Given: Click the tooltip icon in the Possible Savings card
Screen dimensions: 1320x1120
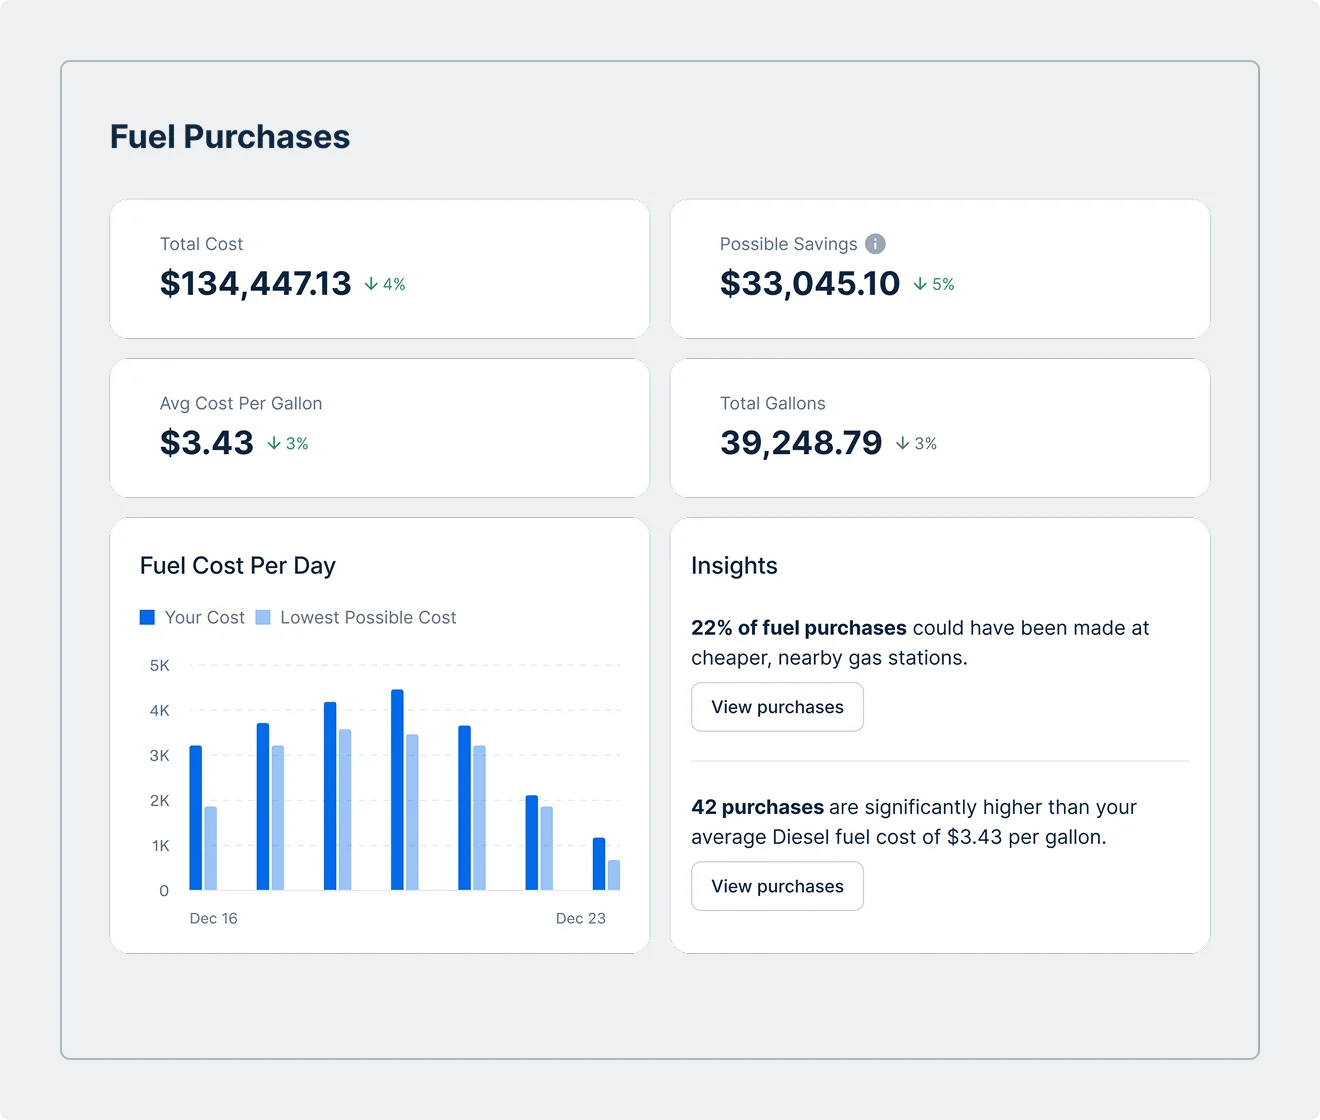Looking at the screenshot, I should point(875,243).
